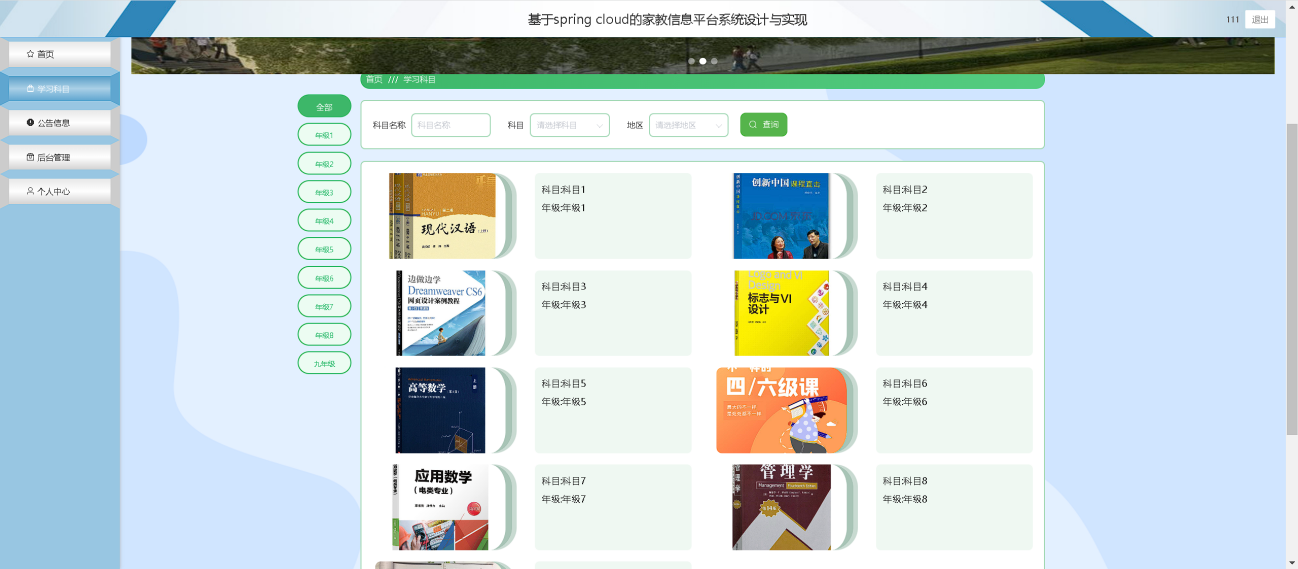
Task: Filter by 年级3
Action: (x=324, y=192)
